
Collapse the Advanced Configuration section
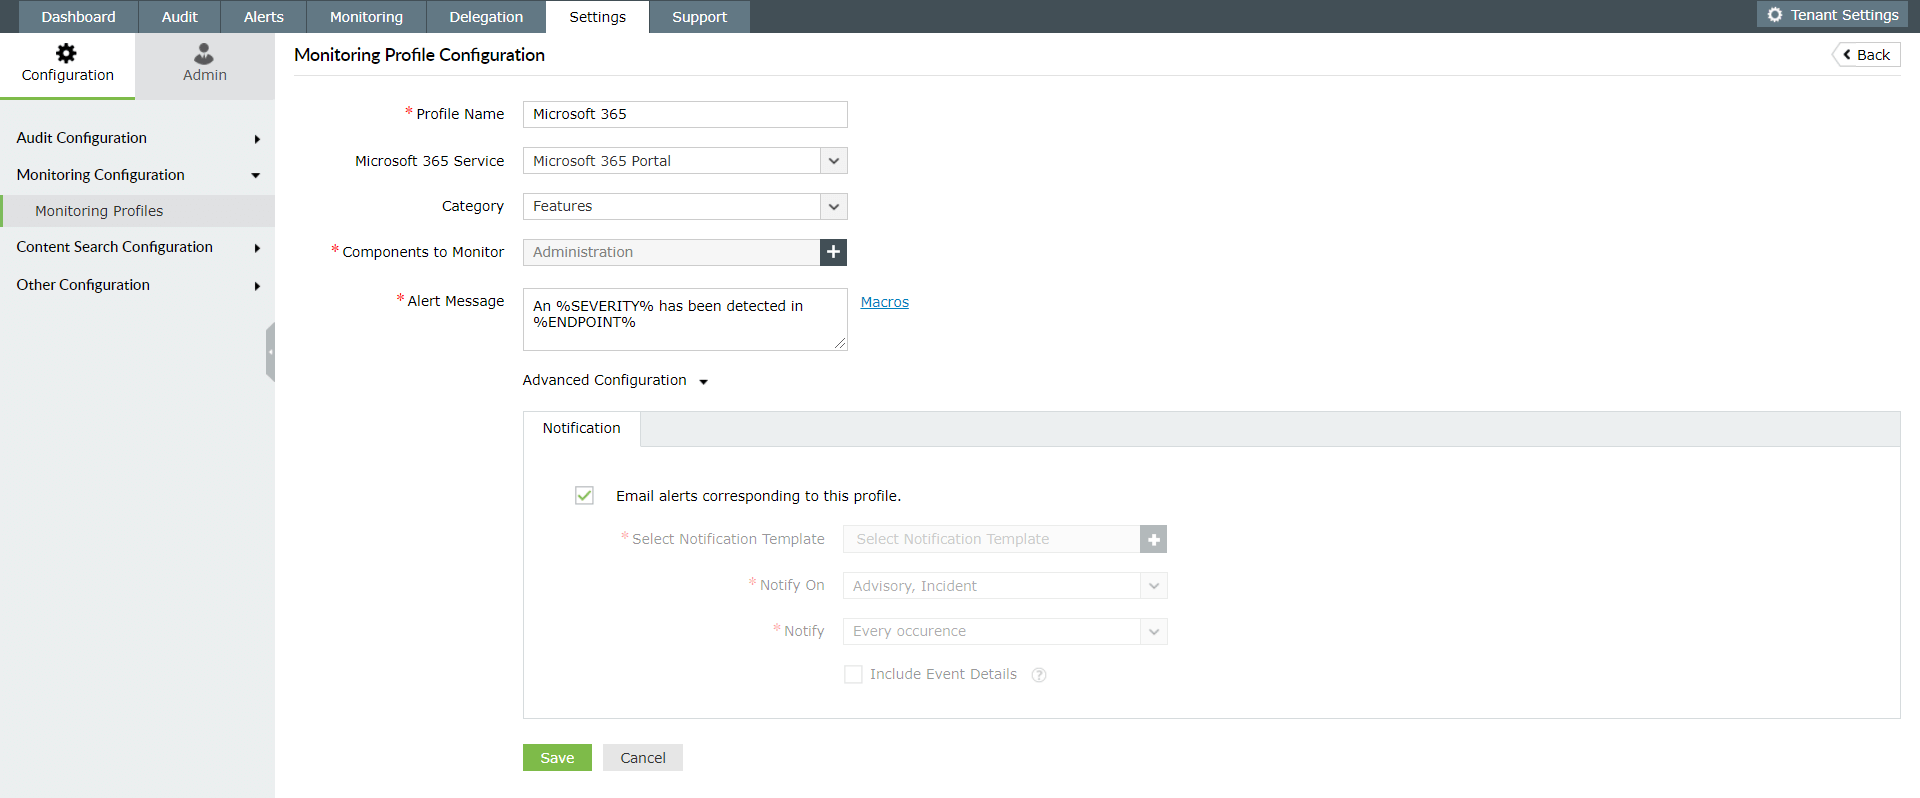(x=615, y=381)
